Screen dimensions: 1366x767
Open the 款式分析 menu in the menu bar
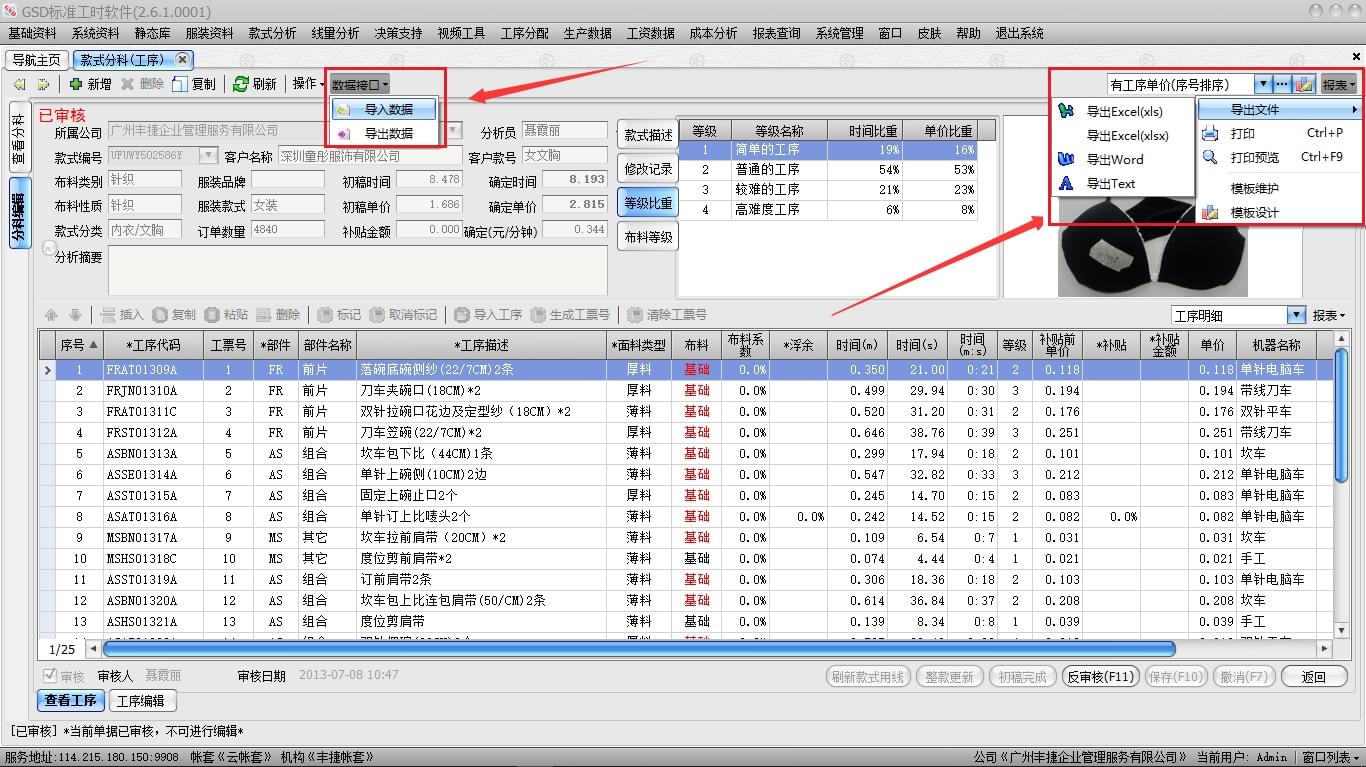272,33
